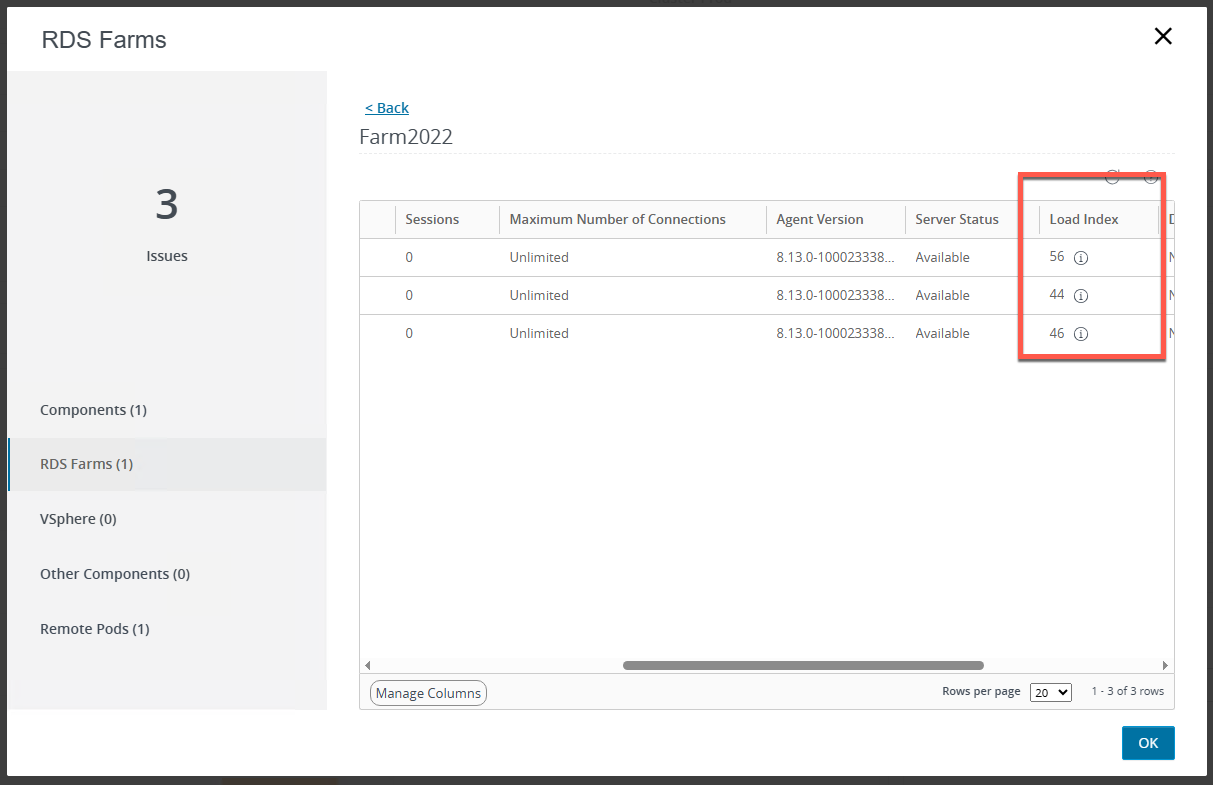The height and width of the screenshot is (785, 1213).
Task: Sort by the Sessions column header
Action: [x=432, y=219]
